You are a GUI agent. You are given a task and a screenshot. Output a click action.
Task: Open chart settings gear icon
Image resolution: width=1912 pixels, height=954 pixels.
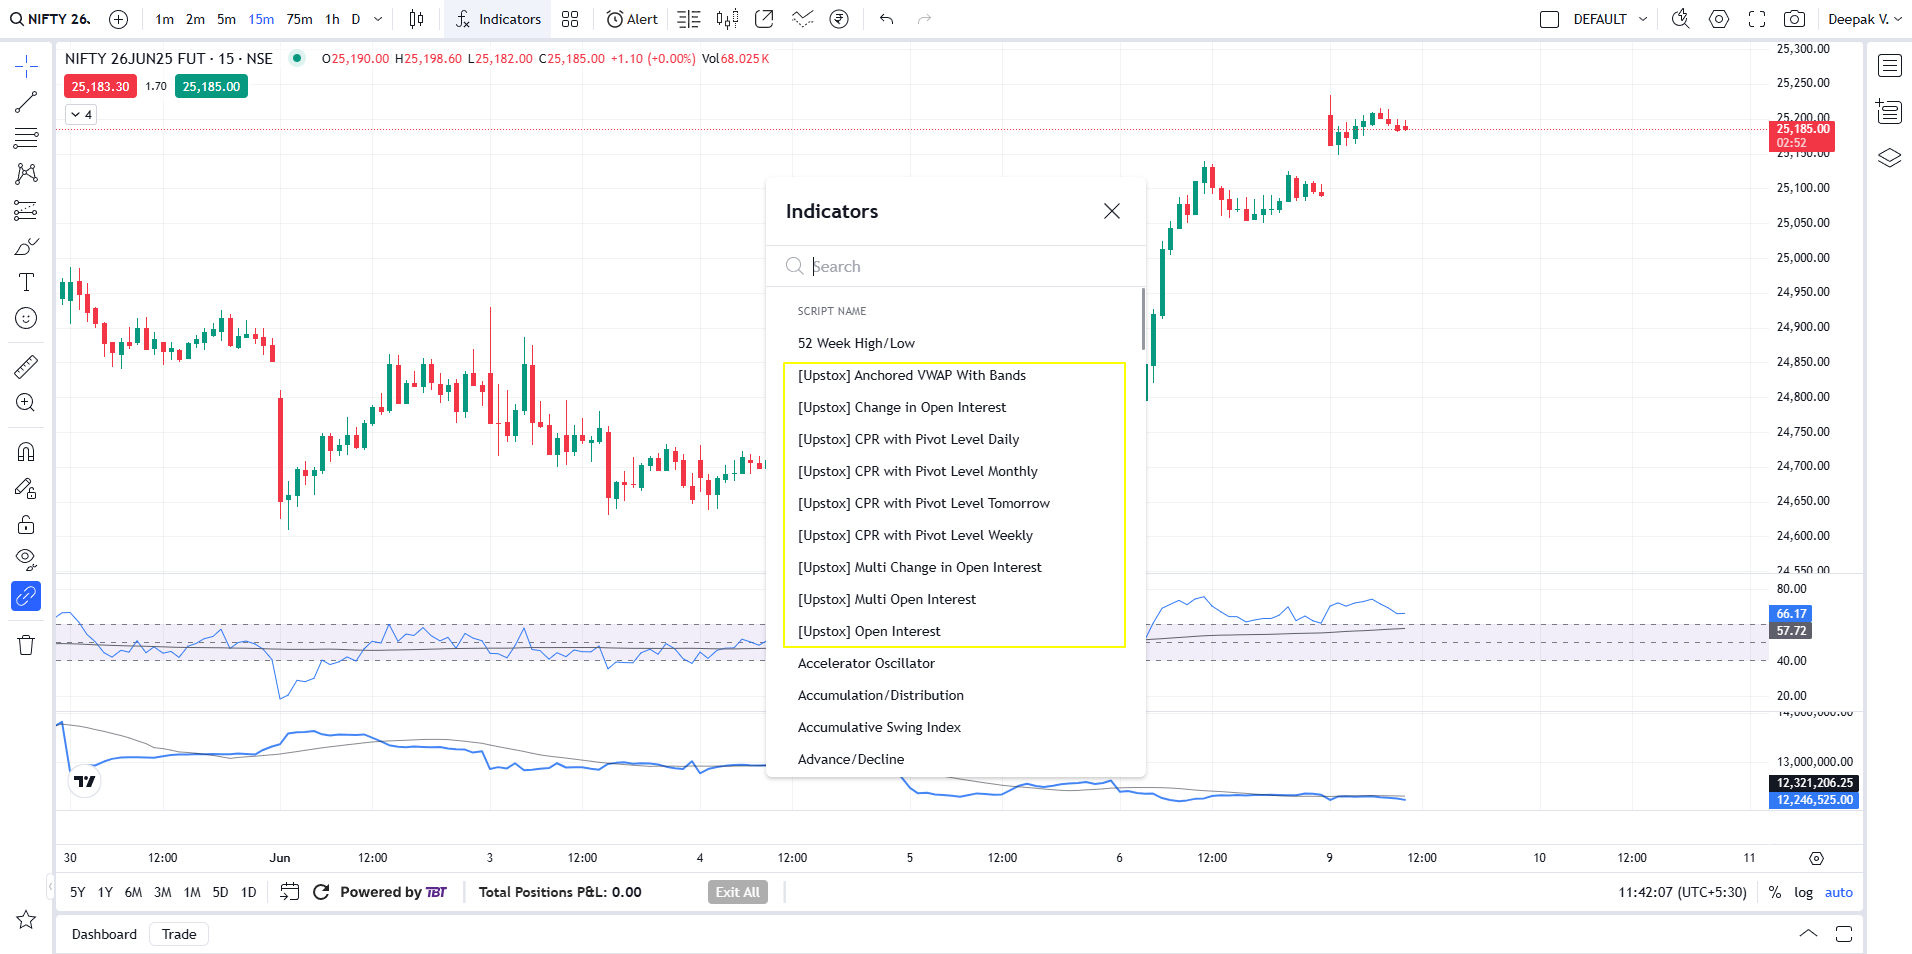(1719, 19)
